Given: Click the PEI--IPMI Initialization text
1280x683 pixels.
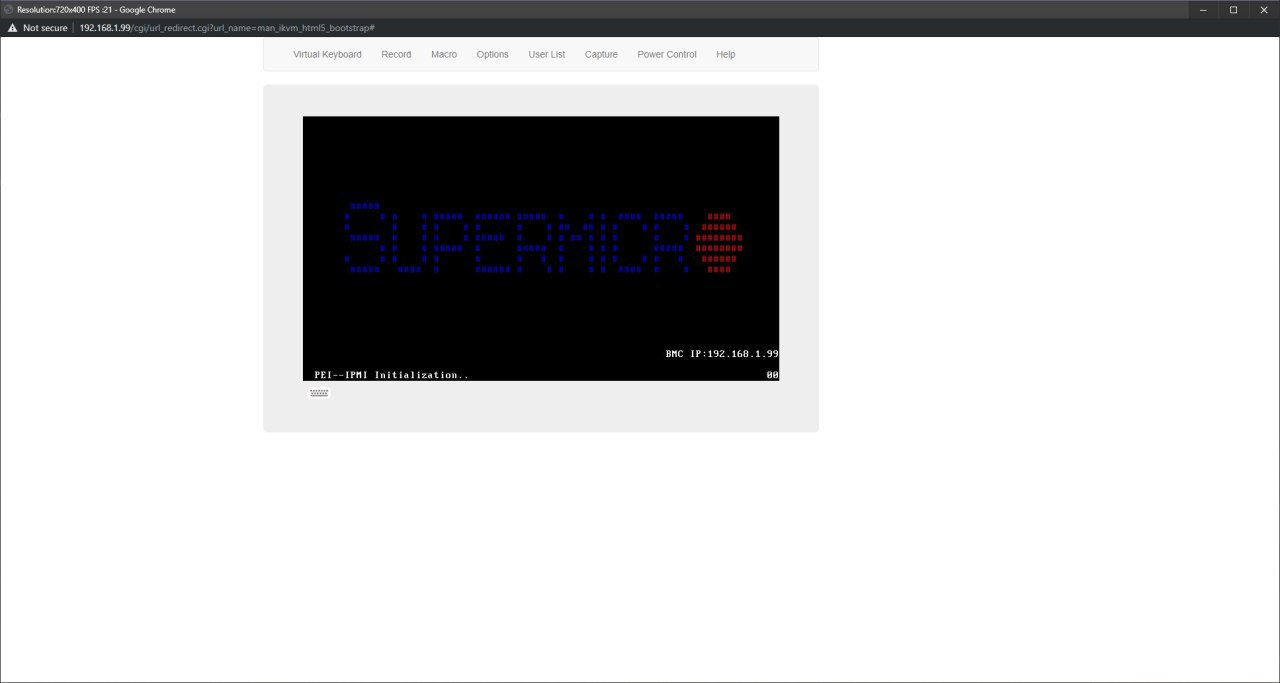Looking at the screenshot, I should click(391, 375).
